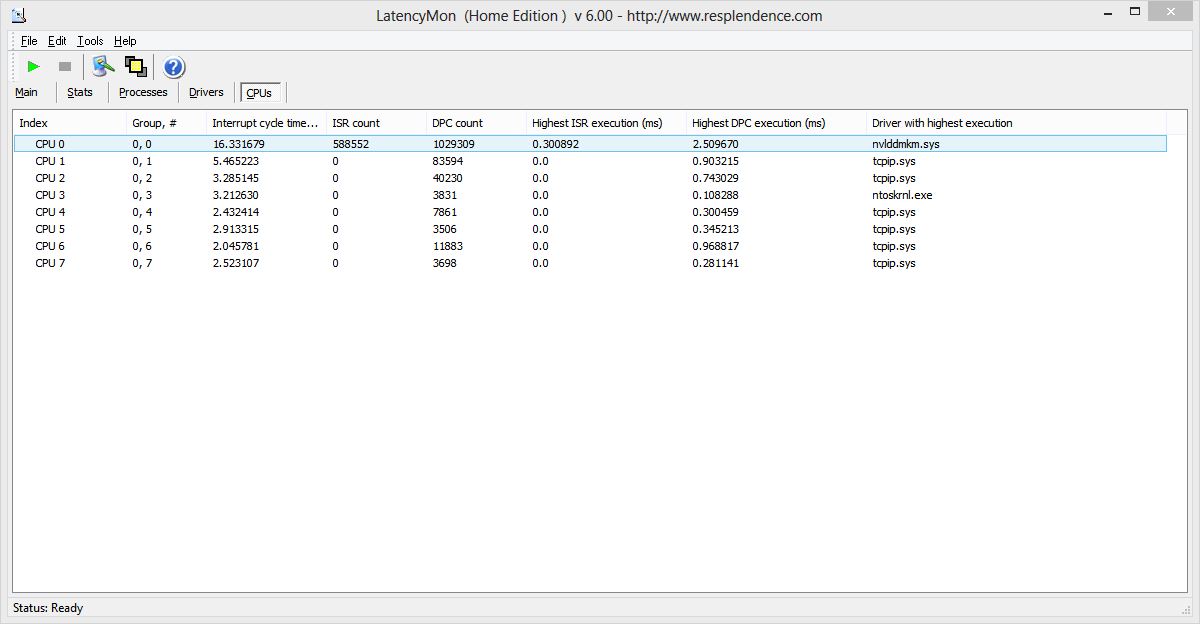Select the CPU 1 row
The image size is (1200, 624).
coord(590,161)
